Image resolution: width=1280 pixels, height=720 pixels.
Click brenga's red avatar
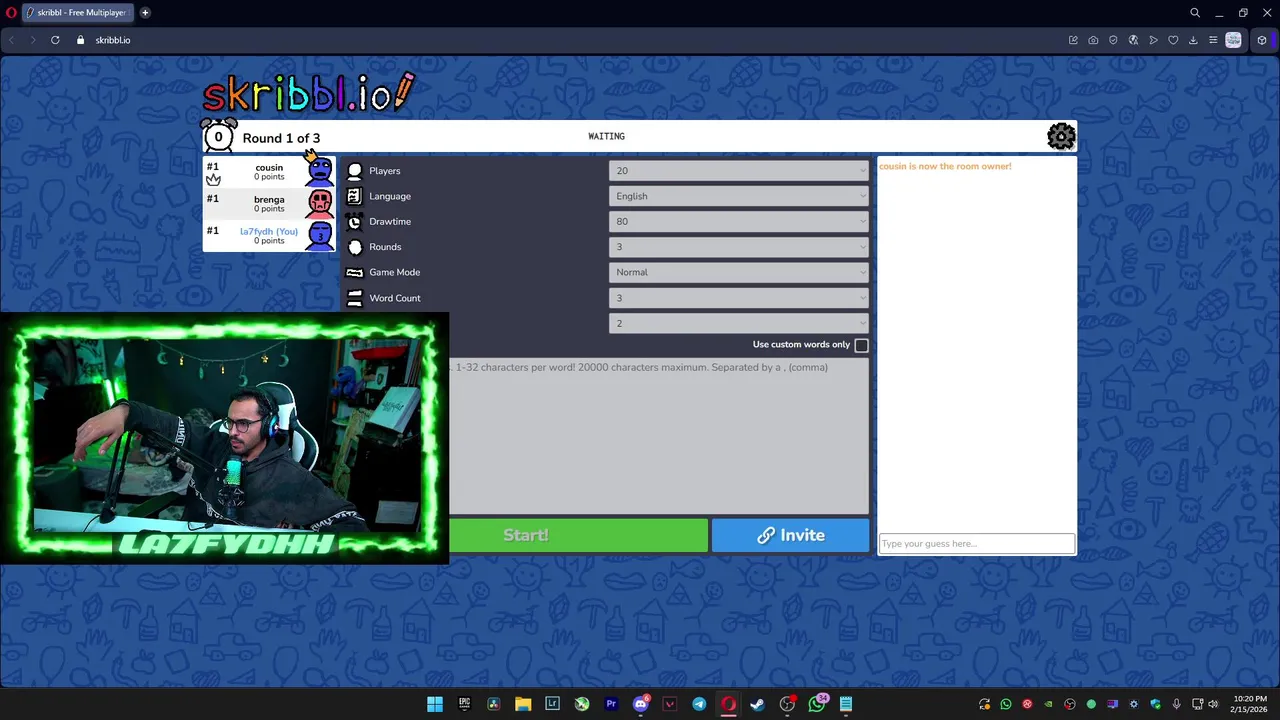(320, 203)
